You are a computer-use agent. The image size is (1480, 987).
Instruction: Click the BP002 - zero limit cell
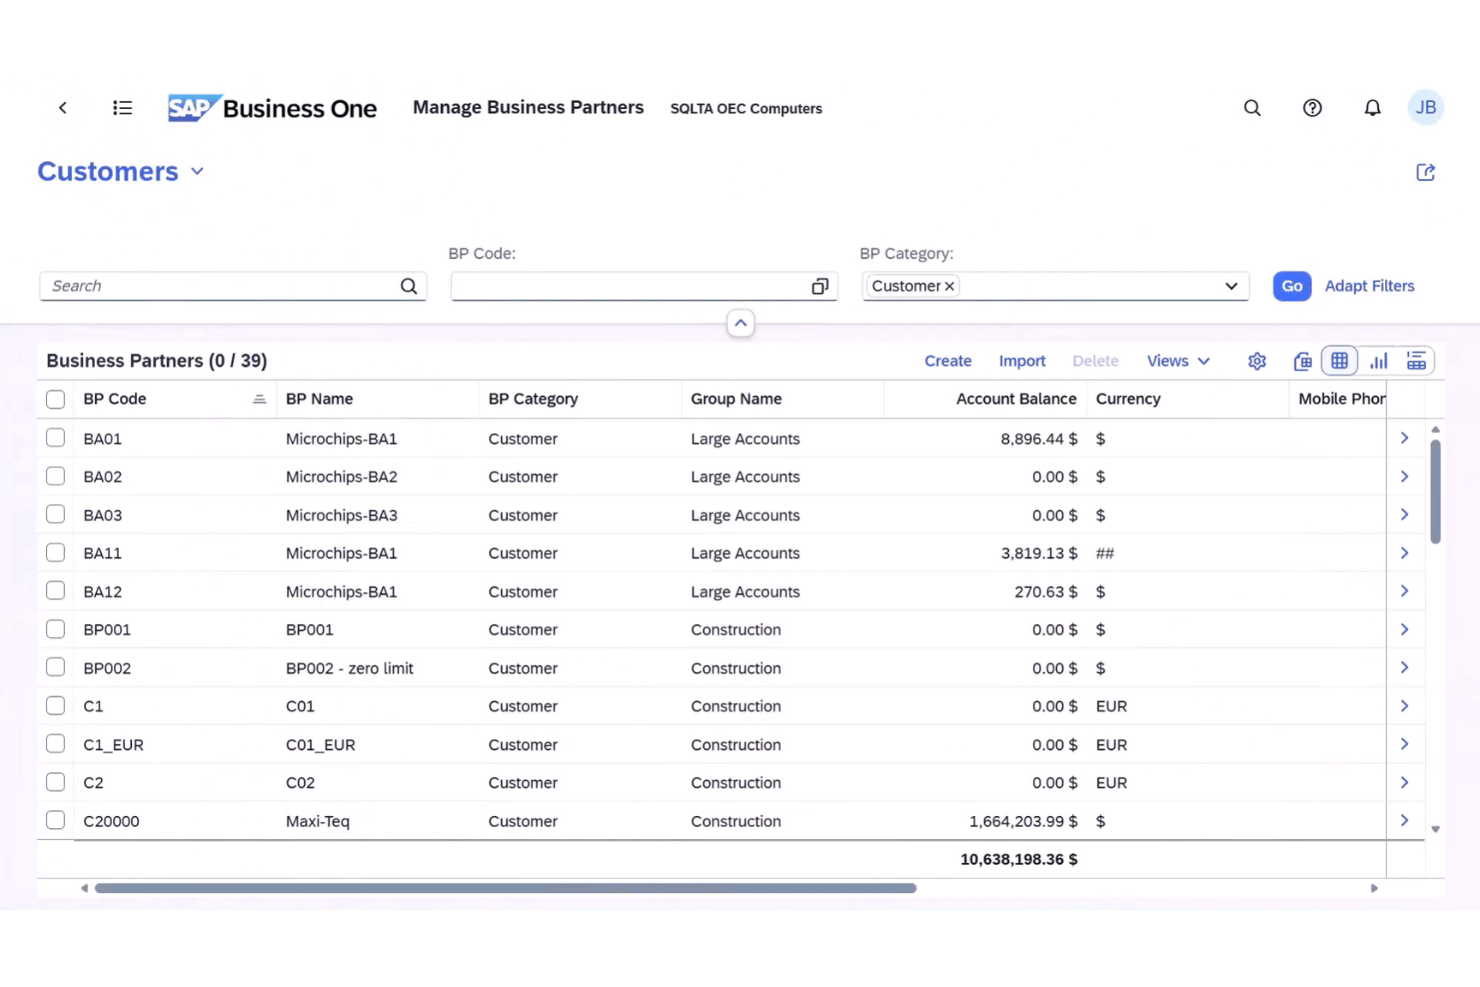pyautogui.click(x=349, y=668)
